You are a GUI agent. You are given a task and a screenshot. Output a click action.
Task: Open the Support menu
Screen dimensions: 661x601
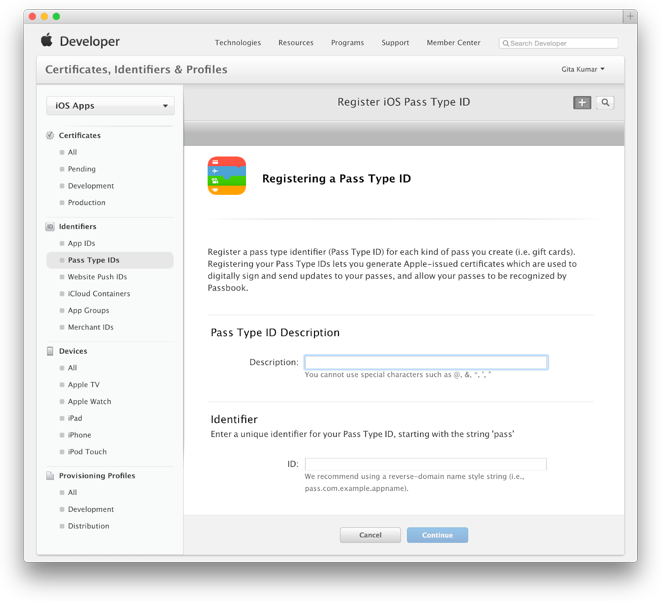(395, 43)
